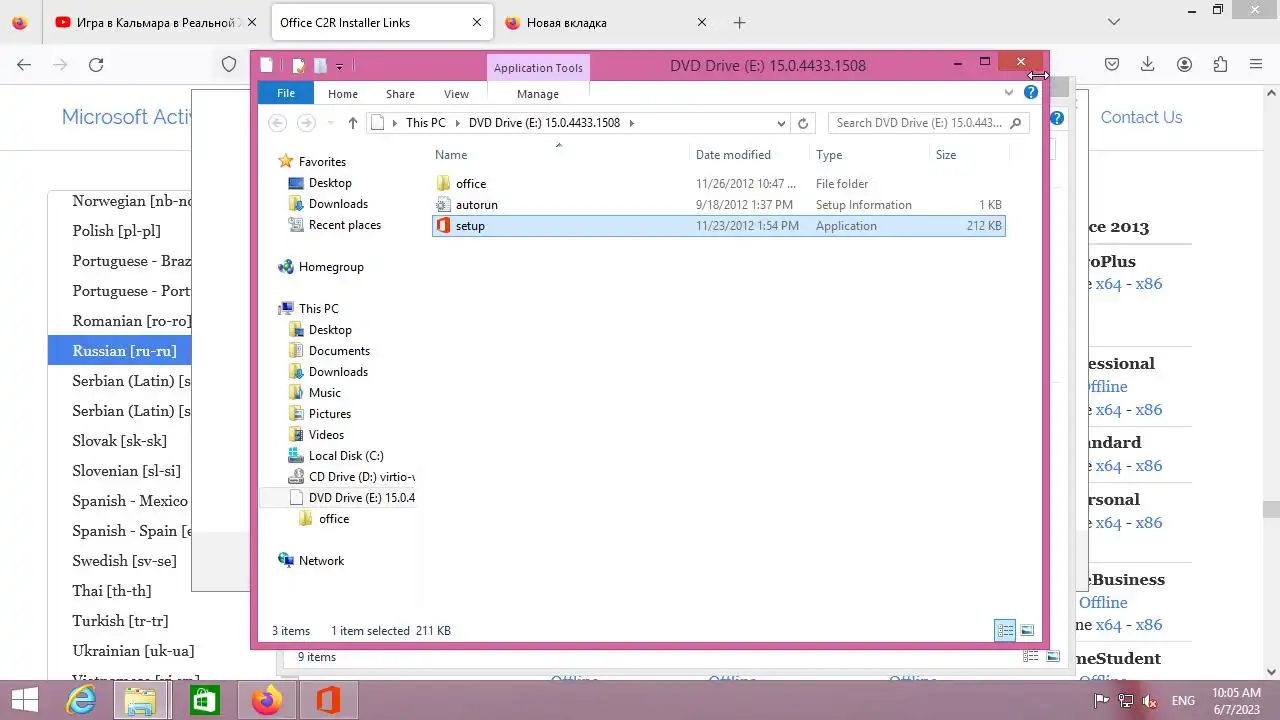Sort by Type column header
1280x720 pixels.
pos(869,155)
